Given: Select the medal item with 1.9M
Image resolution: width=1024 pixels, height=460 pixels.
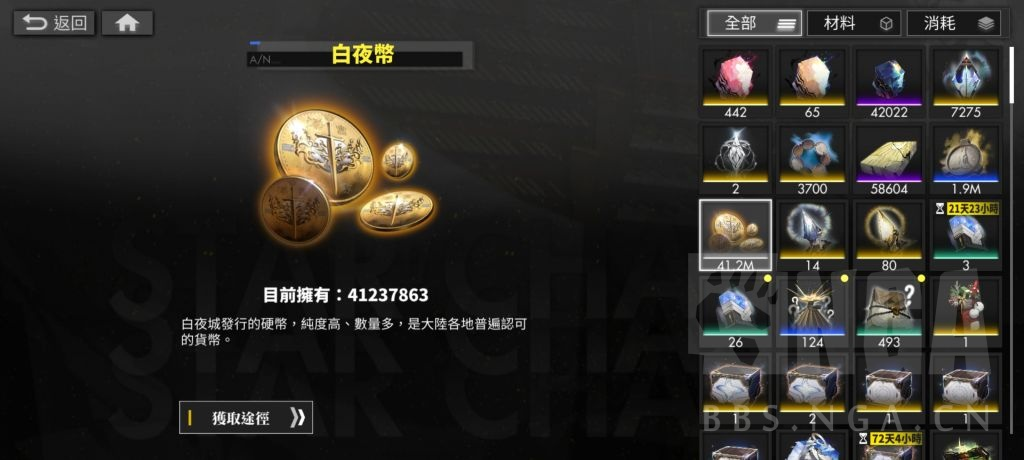Looking at the screenshot, I should pos(966,159).
